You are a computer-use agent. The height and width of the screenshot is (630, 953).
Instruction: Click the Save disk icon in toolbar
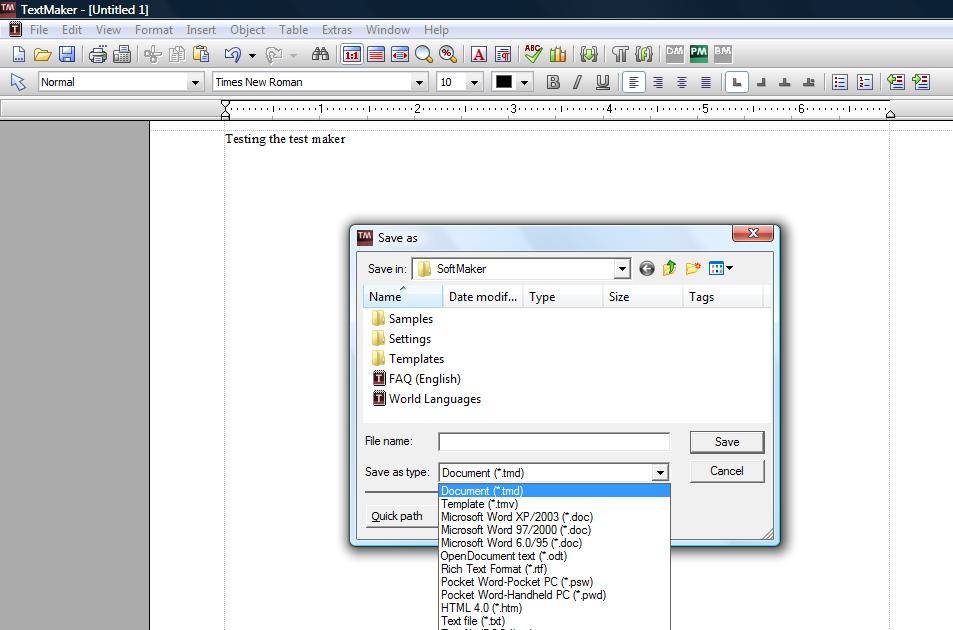point(67,54)
